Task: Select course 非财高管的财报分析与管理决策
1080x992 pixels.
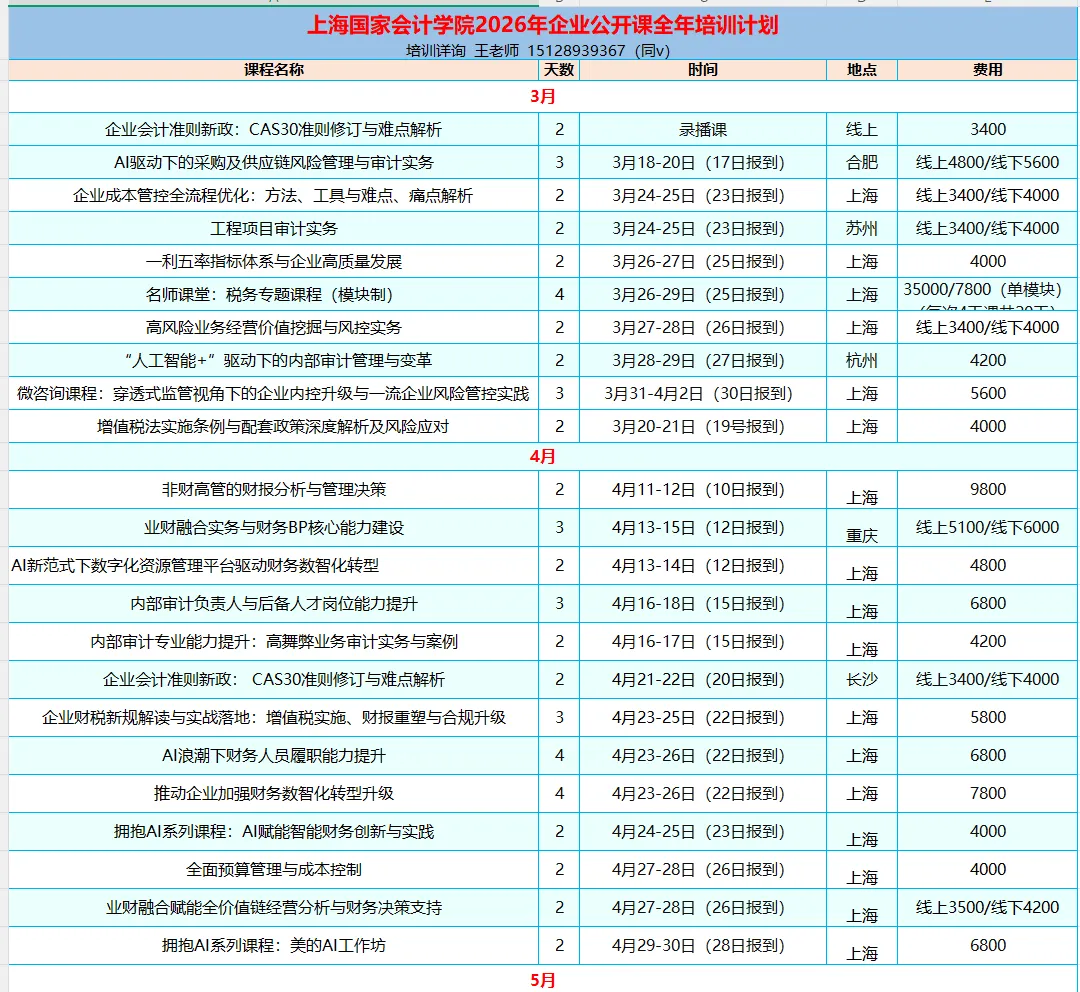Action: [273, 490]
